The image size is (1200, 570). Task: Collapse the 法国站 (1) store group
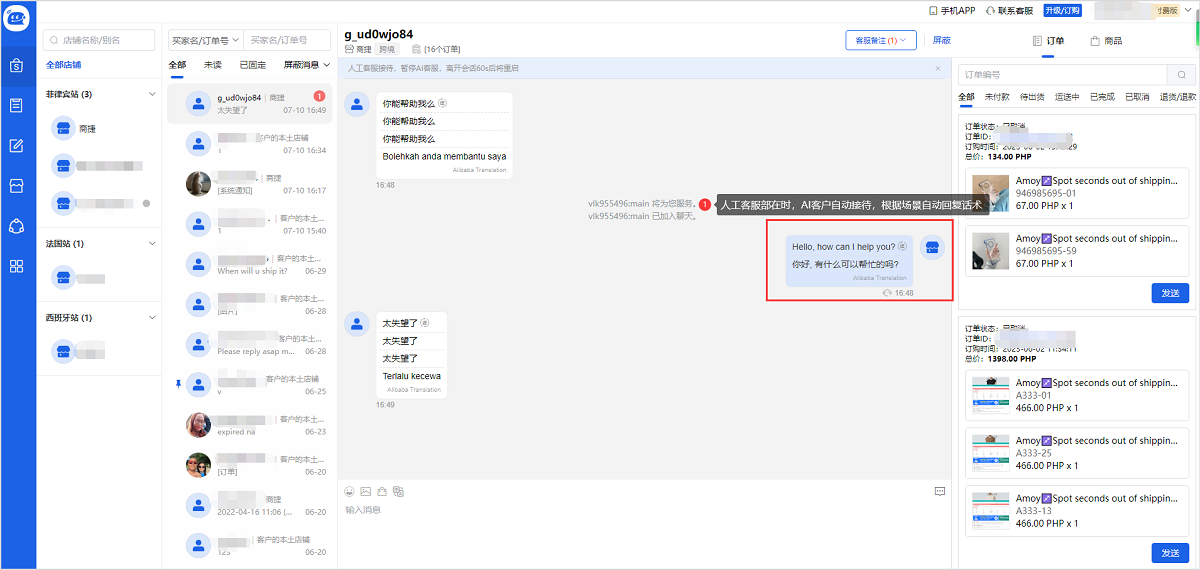tap(152, 243)
